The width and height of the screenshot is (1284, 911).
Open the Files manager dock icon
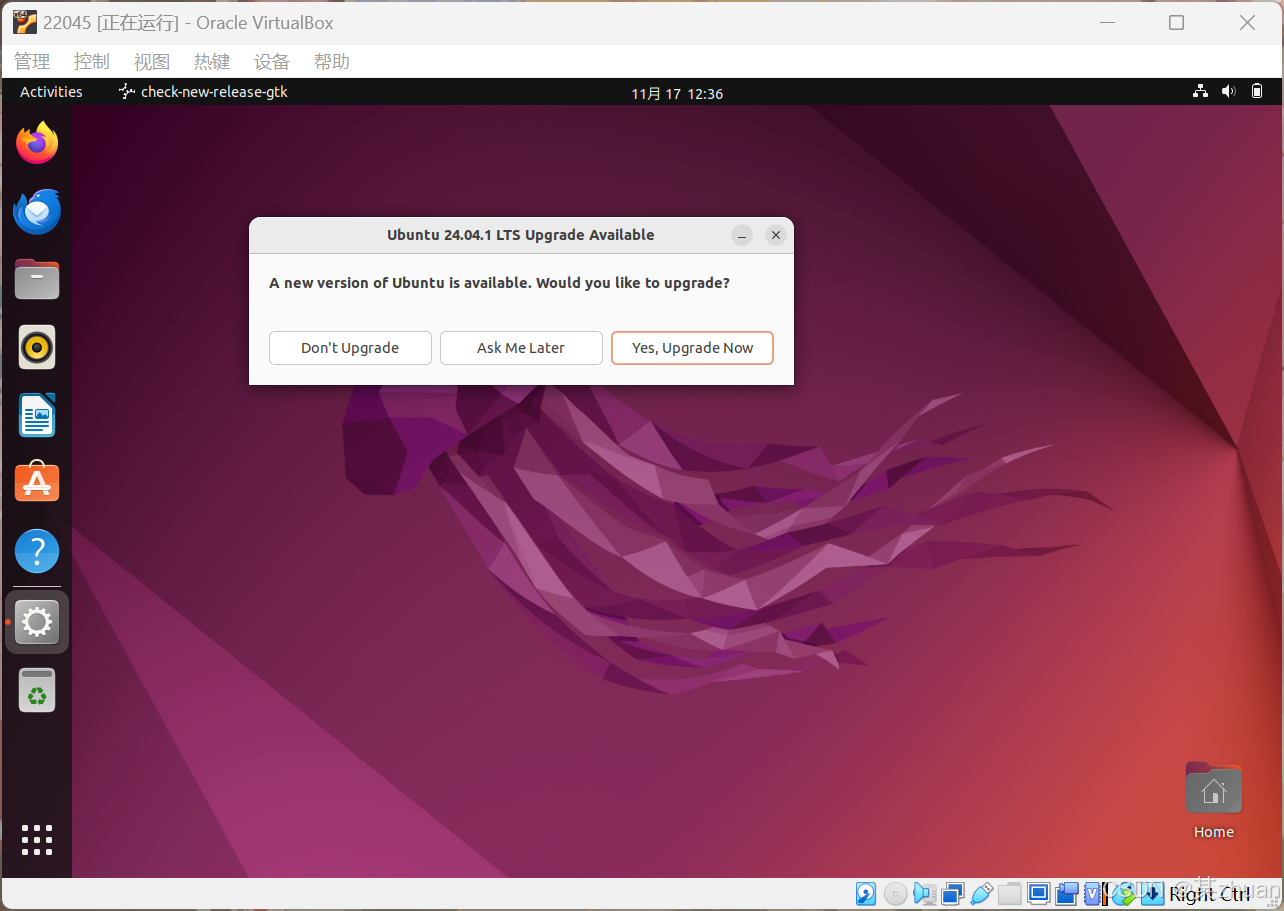(37, 279)
